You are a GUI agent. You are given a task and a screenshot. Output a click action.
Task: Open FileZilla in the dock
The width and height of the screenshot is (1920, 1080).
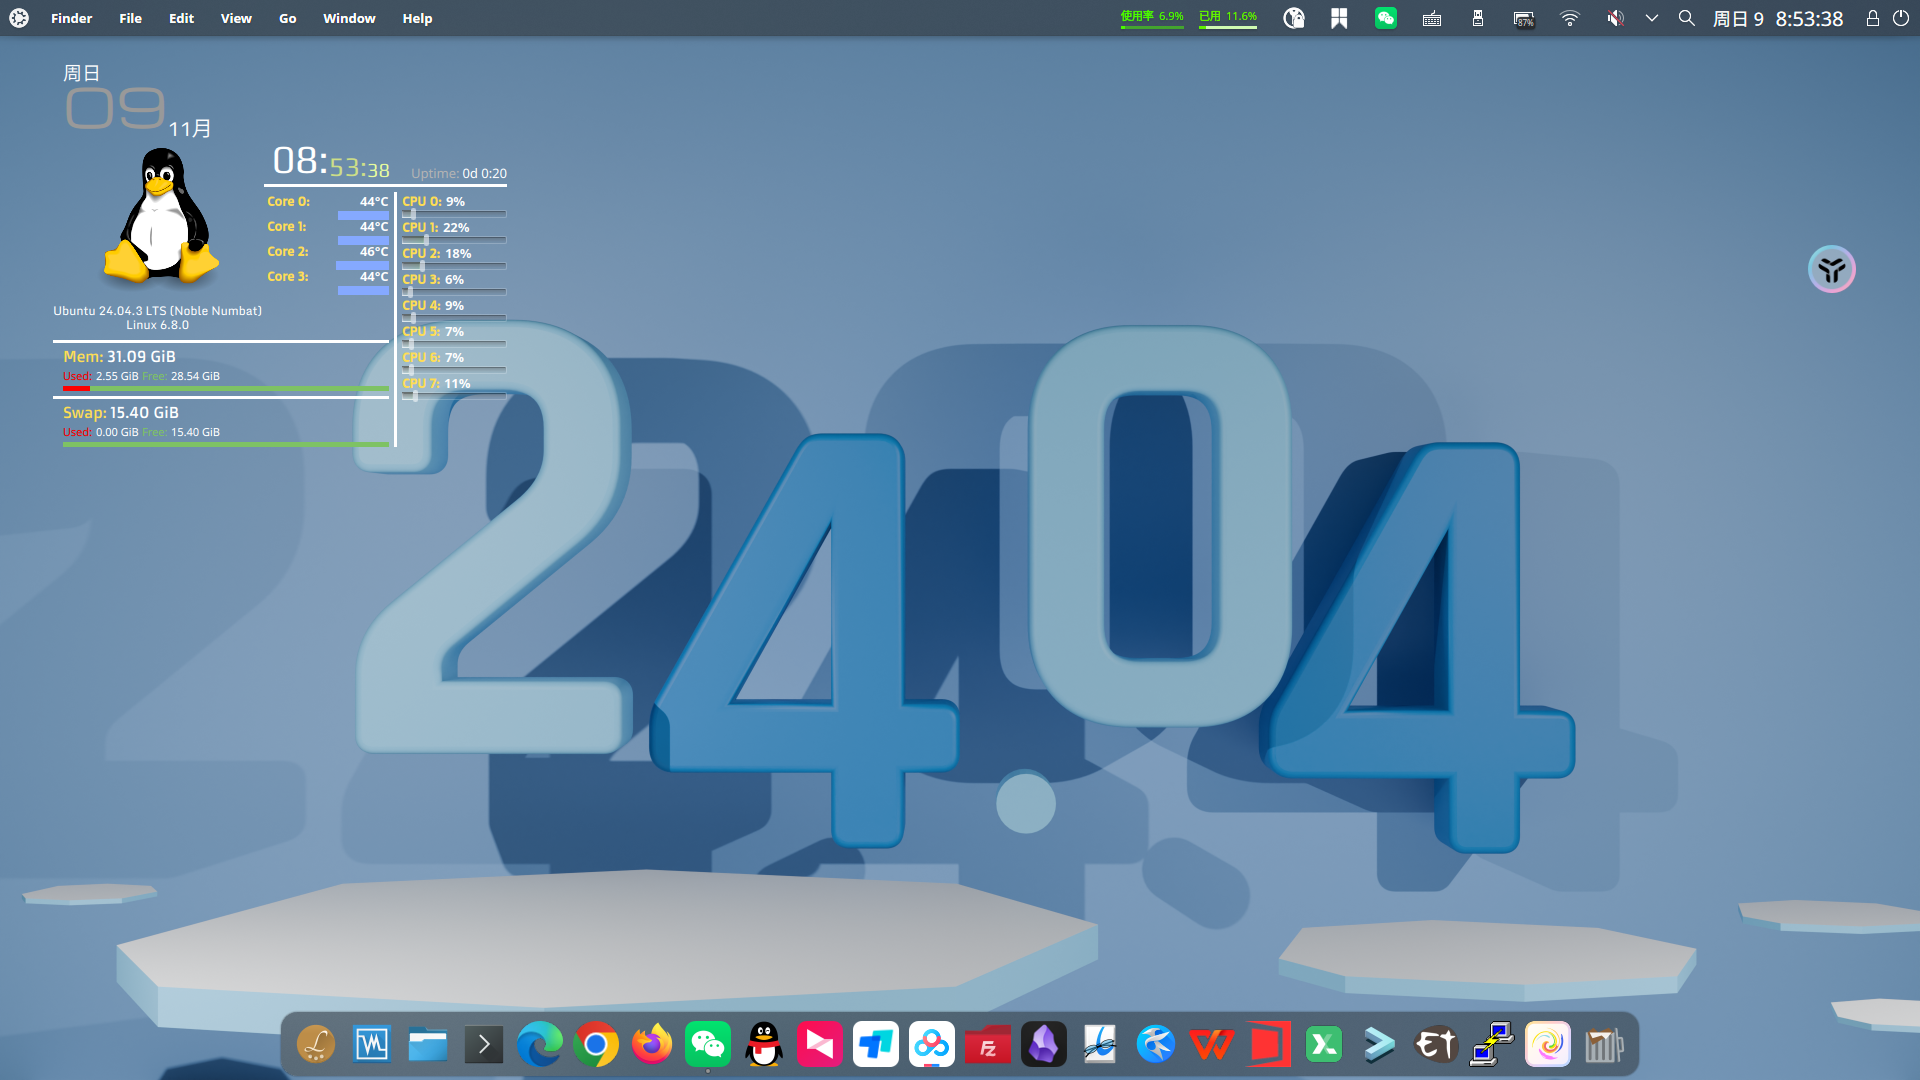[x=987, y=1043]
